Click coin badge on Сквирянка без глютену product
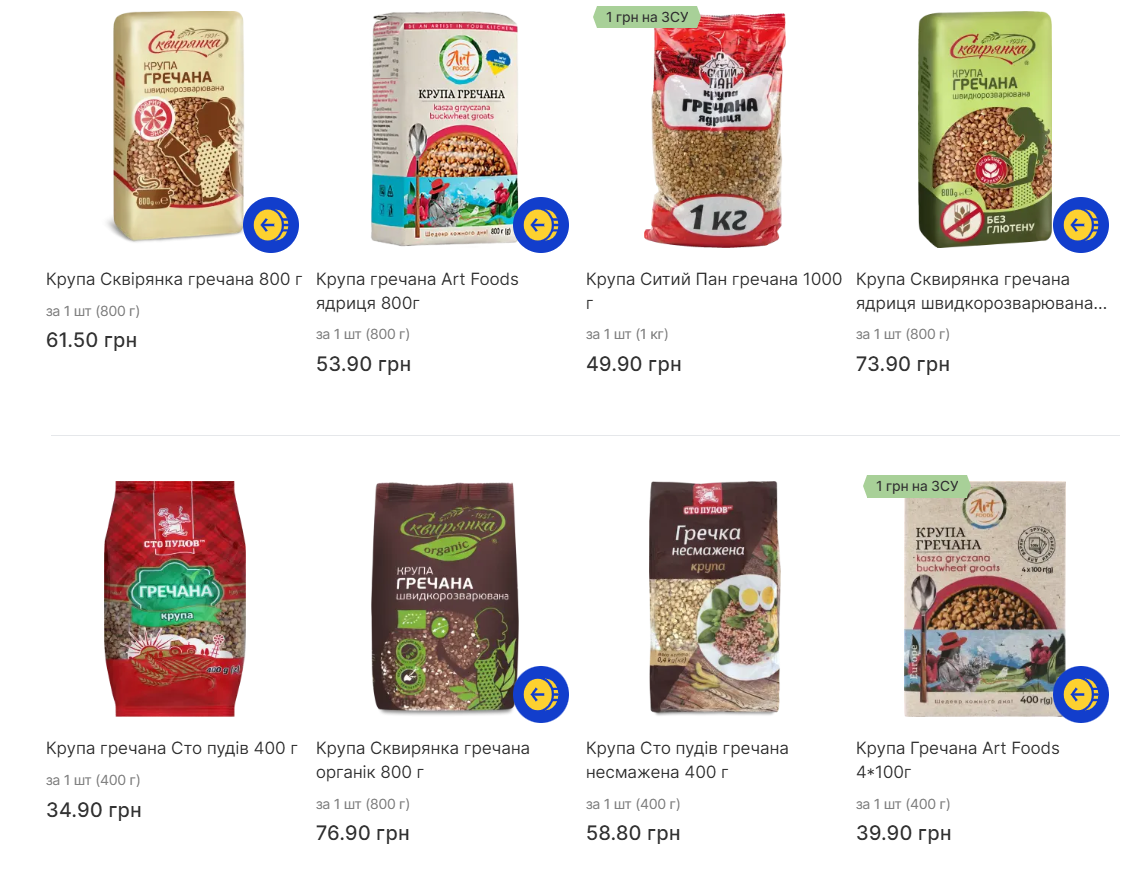The image size is (1147, 874). [1080, 225]
